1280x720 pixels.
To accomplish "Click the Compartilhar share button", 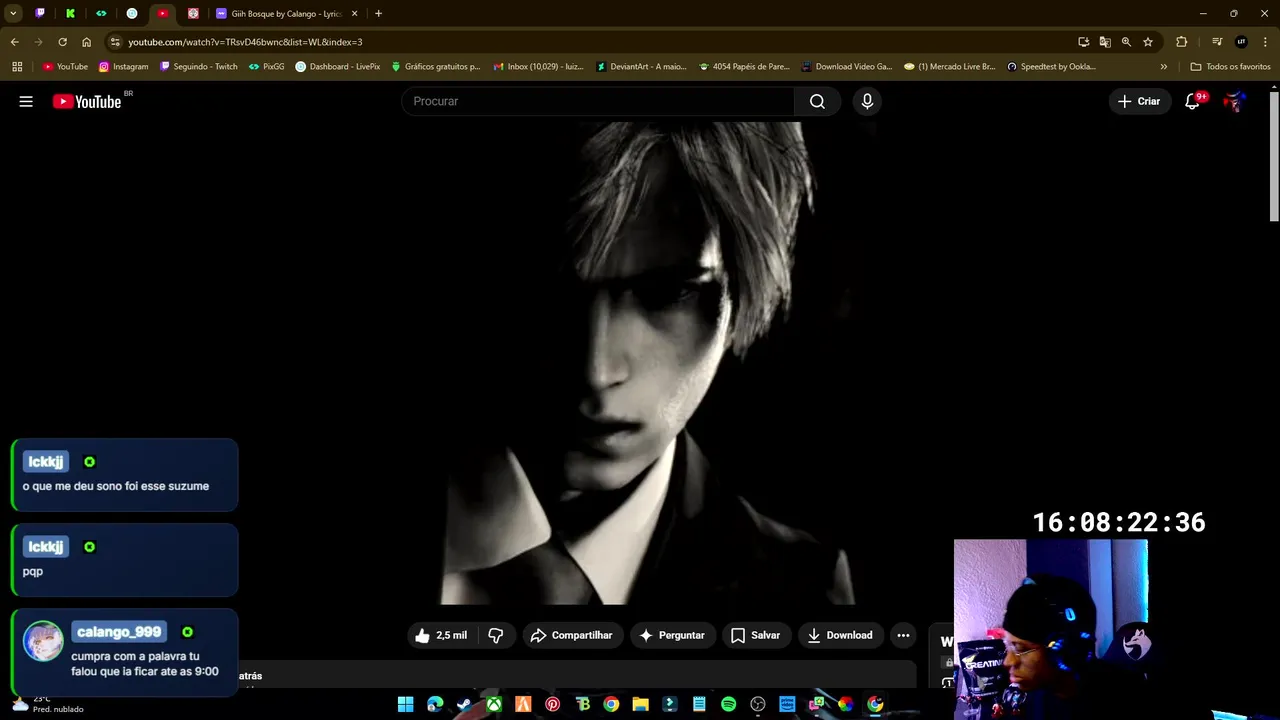I will click(x=572, y=635).
